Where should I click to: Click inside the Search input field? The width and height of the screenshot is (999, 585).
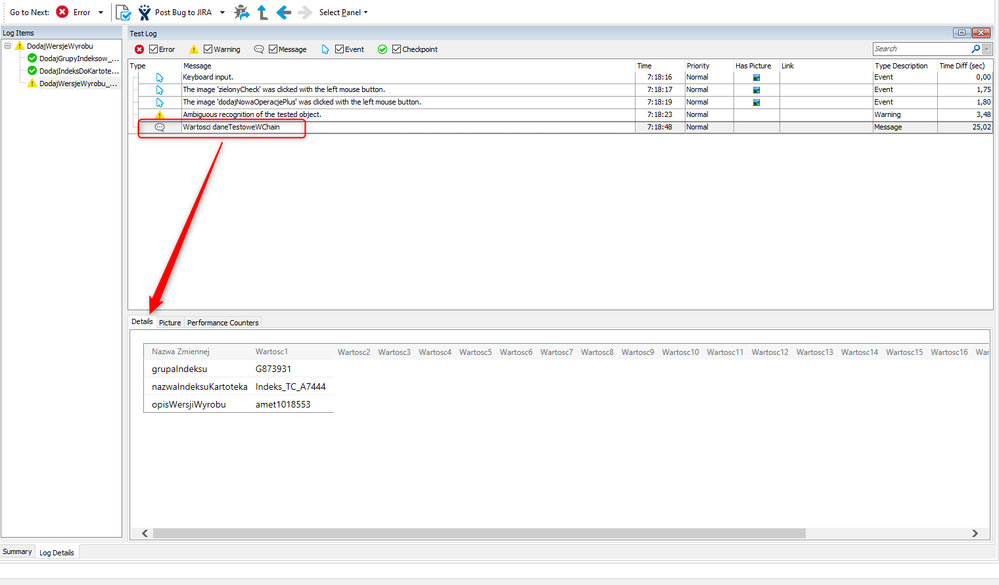coord(920,48)
